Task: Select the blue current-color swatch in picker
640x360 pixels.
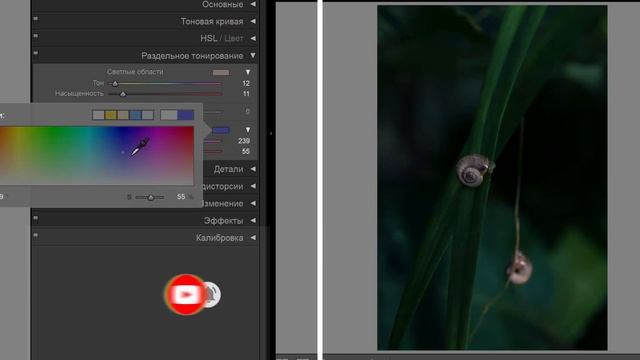Action: pos(186,115)
